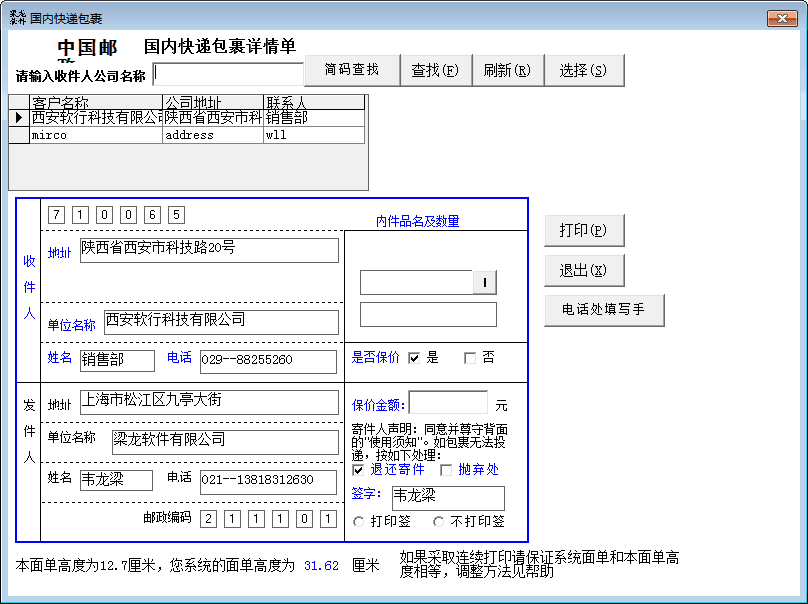This screenshot has width=808, height=604.
Task: Select the mirco customer row
Action: click(x=187, y=135)
